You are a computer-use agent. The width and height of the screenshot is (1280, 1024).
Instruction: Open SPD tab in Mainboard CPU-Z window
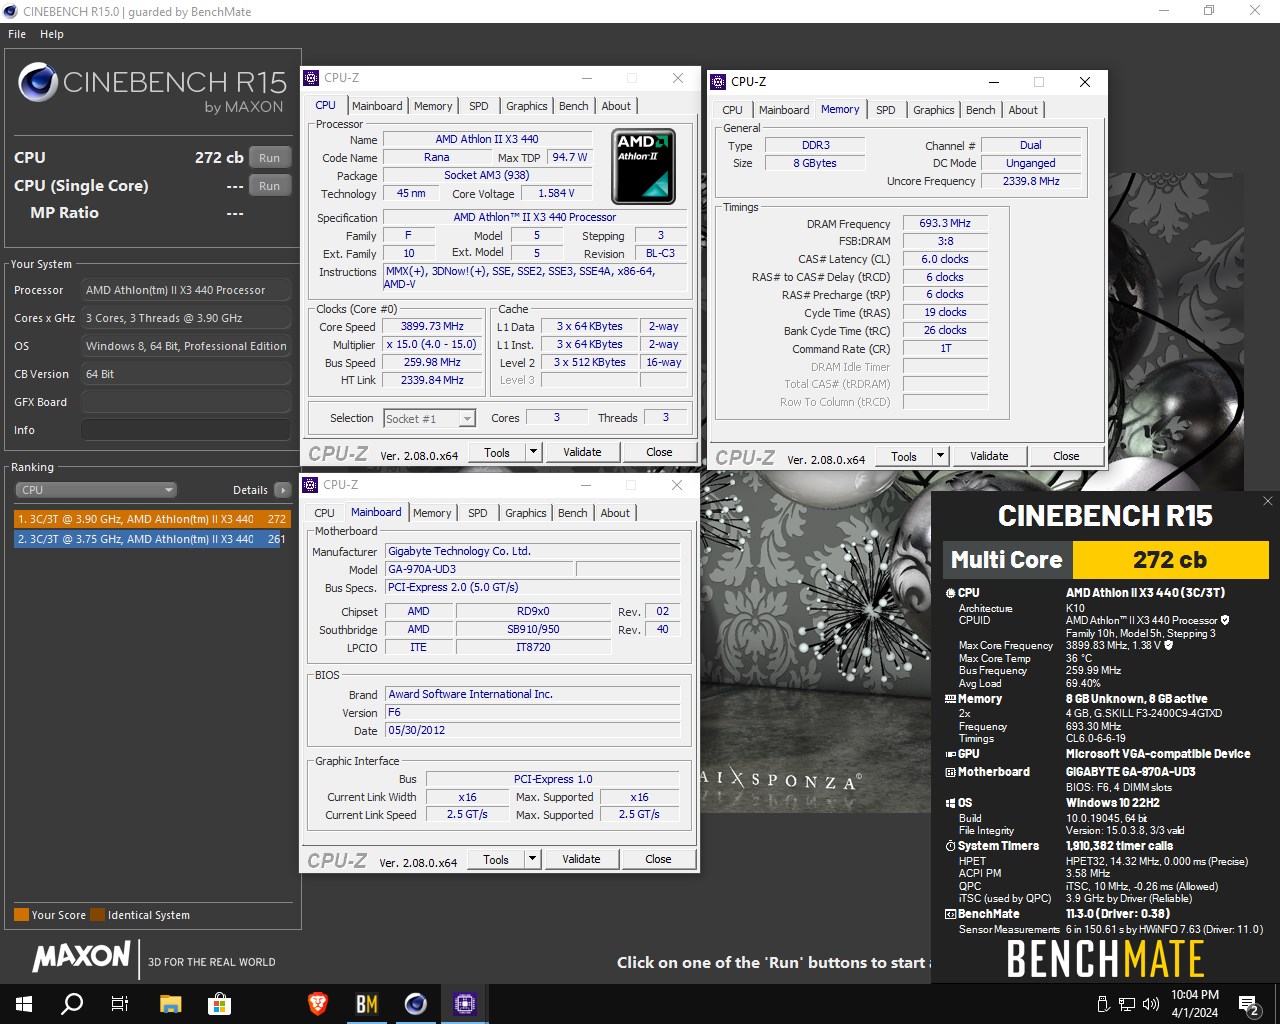tap(478, 513)
